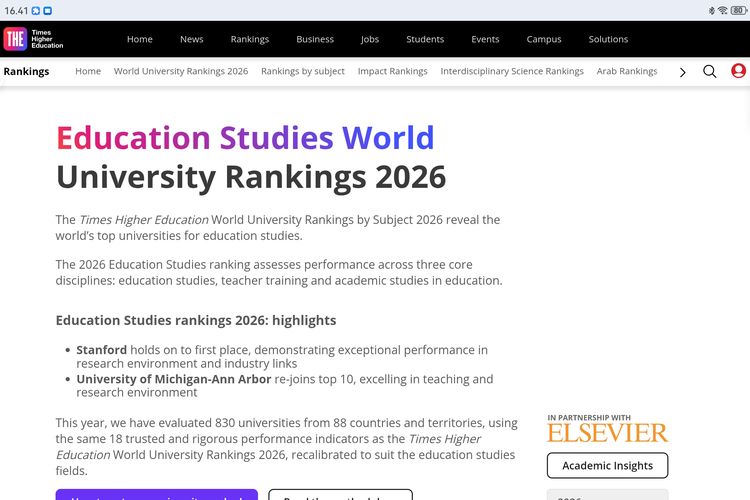This screenshot has height=500, width=750.
Task: Open the Times Higher Education logo
Action: pos(33,39)
